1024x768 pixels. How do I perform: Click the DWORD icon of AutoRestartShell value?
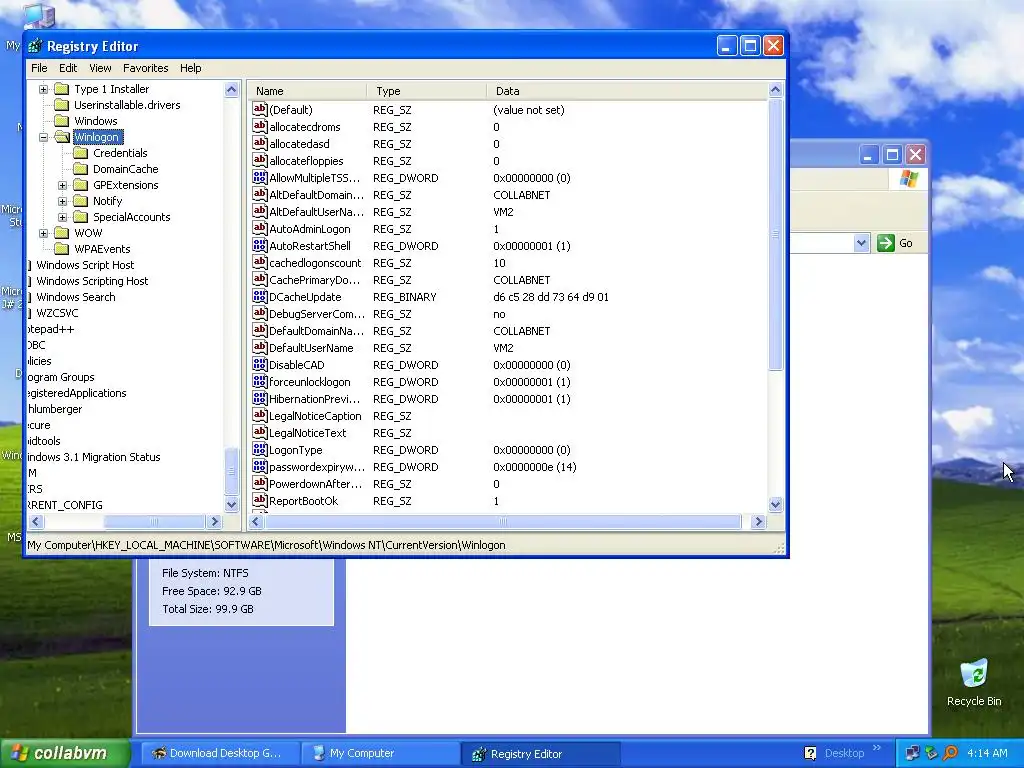260,246
